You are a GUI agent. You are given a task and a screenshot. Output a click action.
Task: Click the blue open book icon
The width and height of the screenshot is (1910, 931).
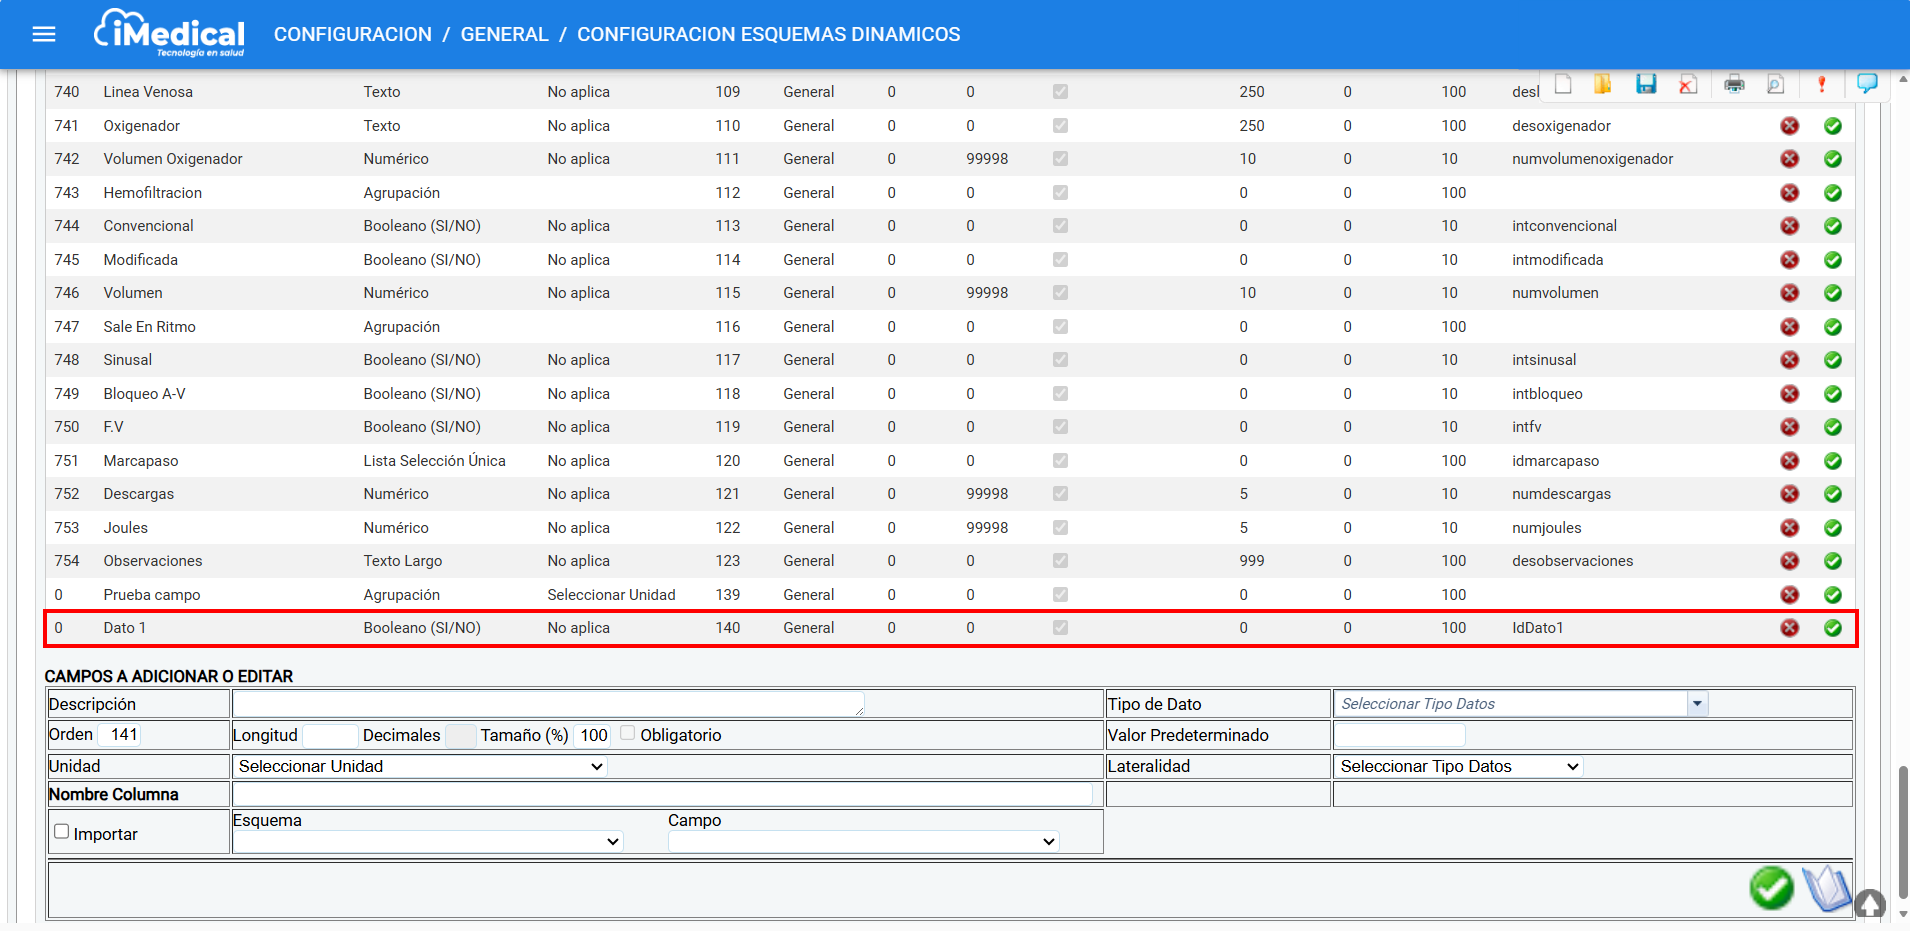click(1826, 888)
